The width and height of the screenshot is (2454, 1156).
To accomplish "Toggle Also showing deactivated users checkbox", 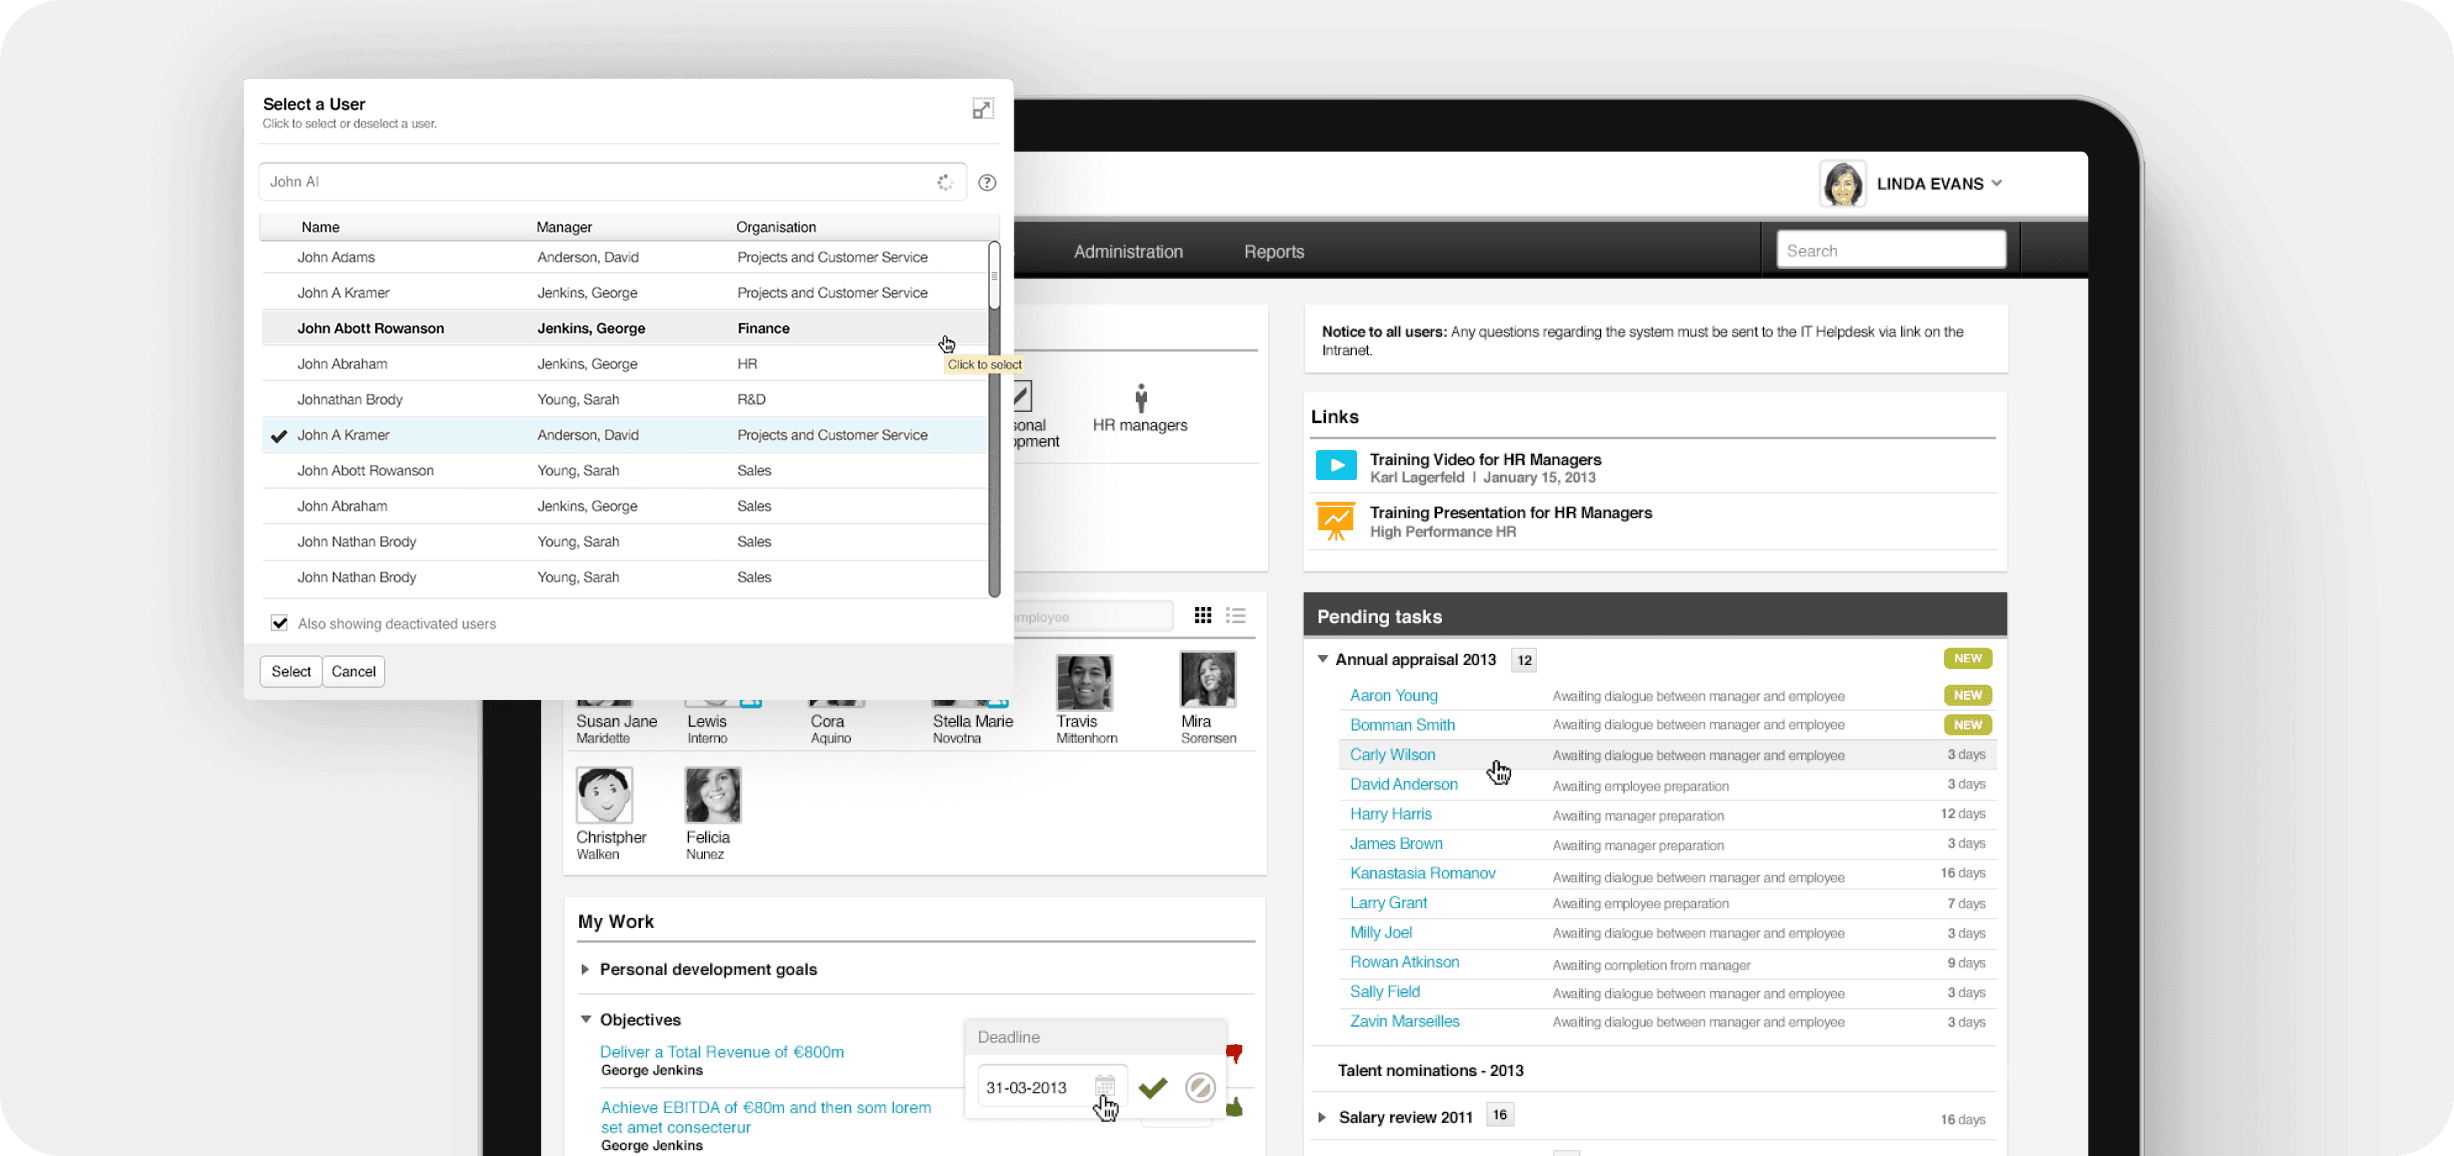I will tap(279, 623).
